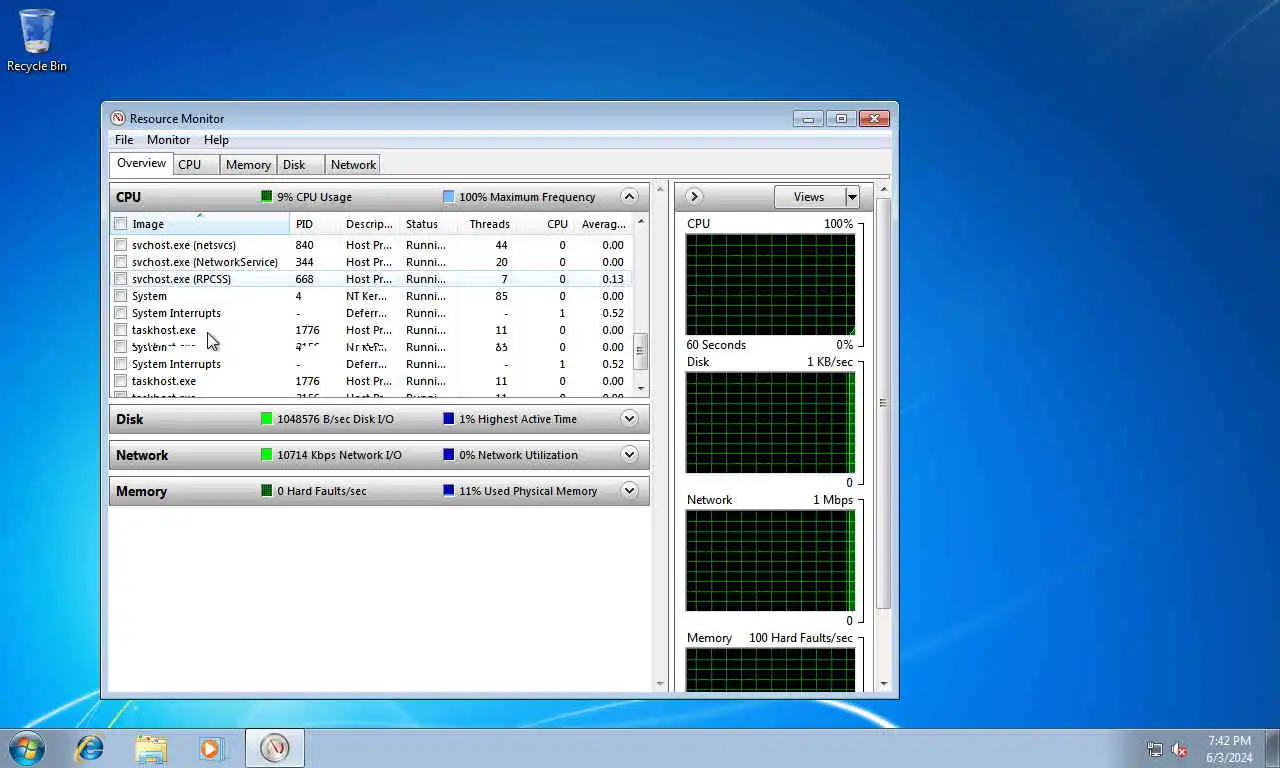Click the 0.13 average CPU value
The height and width of the screenshot is (768, 1280).
click(x=613, y=279)
